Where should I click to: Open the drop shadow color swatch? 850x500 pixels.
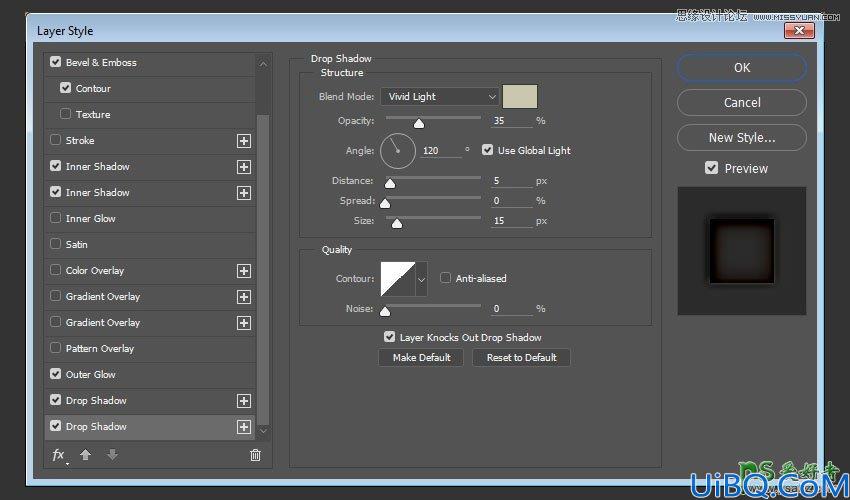tap(520, 97)
